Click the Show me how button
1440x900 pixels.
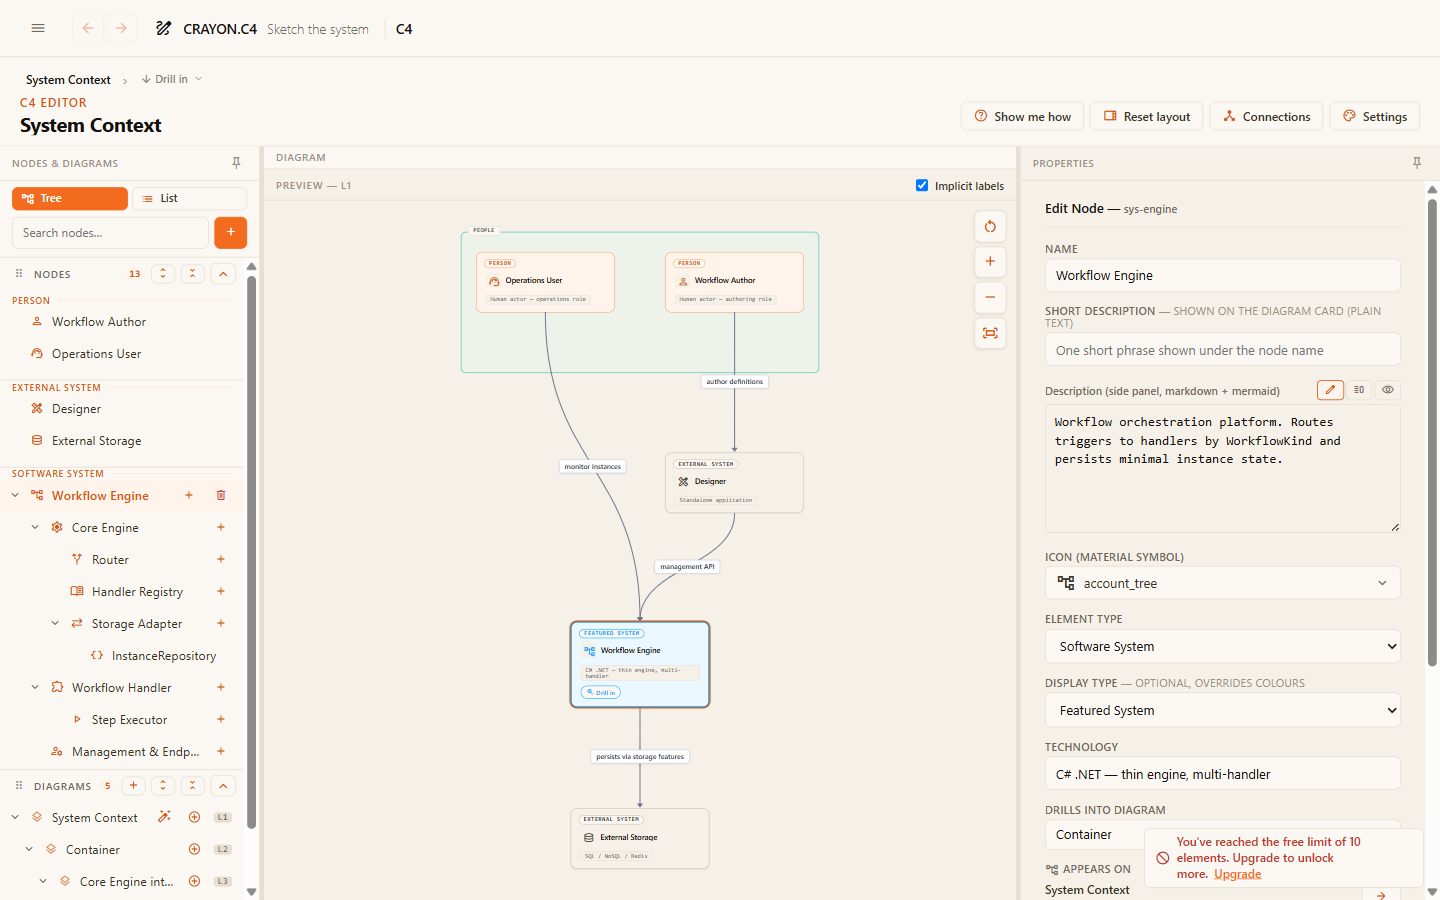(x=1022, y=116)
